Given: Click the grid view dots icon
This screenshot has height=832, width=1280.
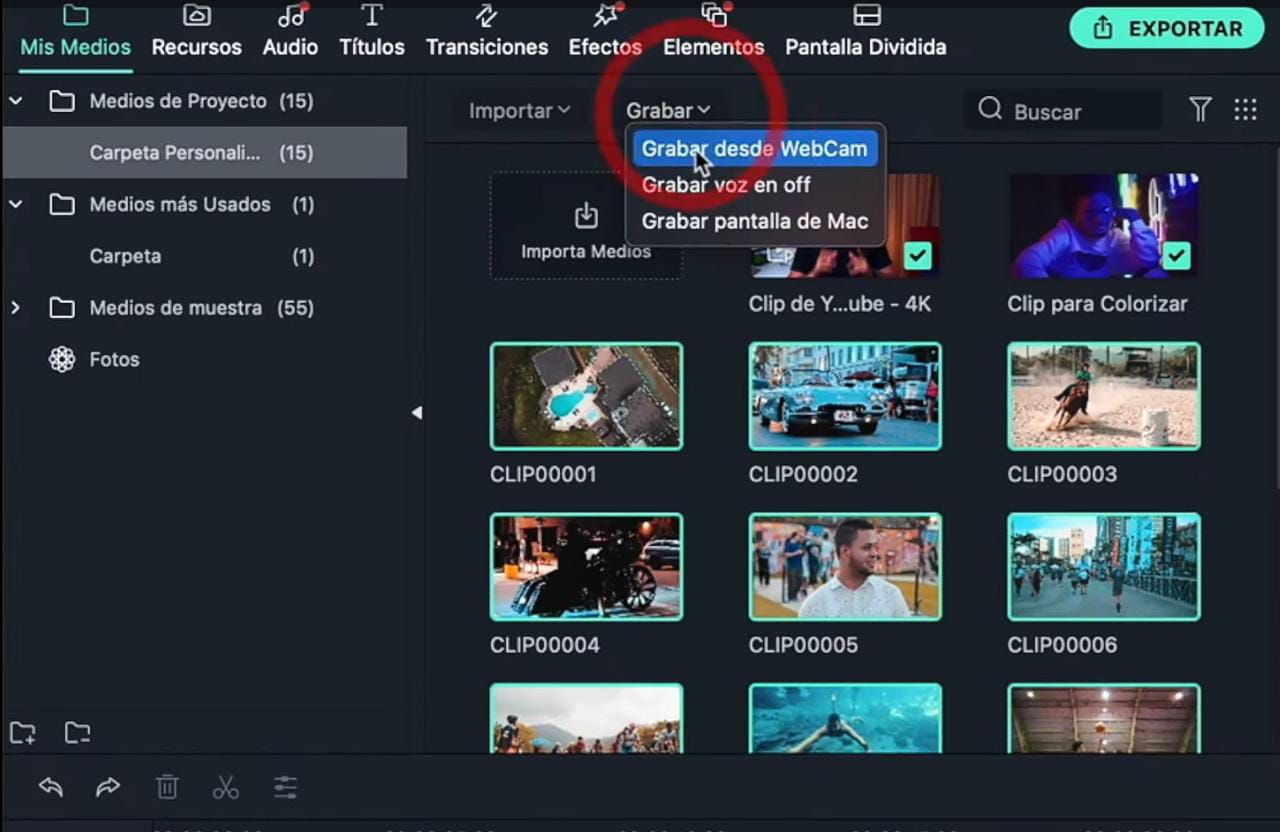Looking at the screenshot, I should [1245, 110].
